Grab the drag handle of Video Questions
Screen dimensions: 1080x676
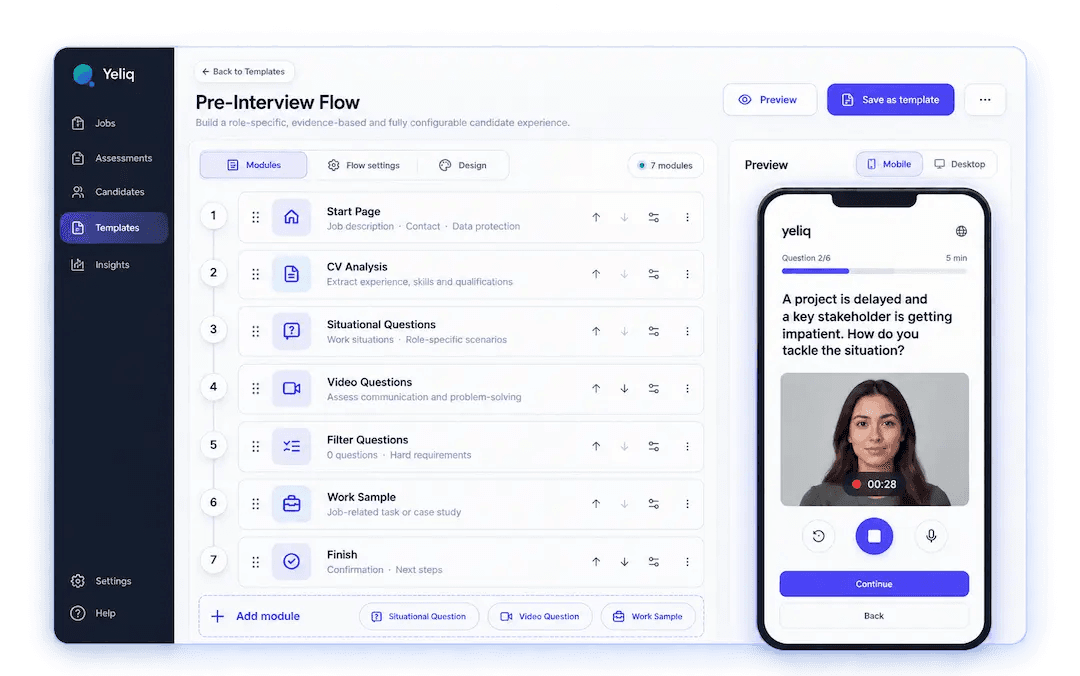[256, 389]
